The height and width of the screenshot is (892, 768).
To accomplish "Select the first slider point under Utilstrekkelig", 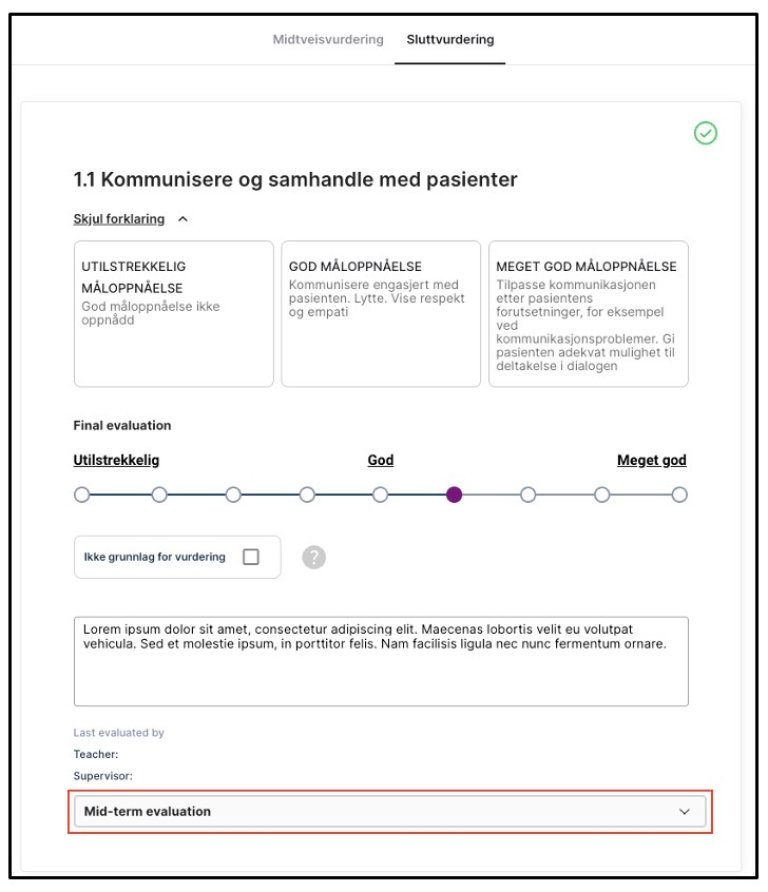I will click(82, 494).
